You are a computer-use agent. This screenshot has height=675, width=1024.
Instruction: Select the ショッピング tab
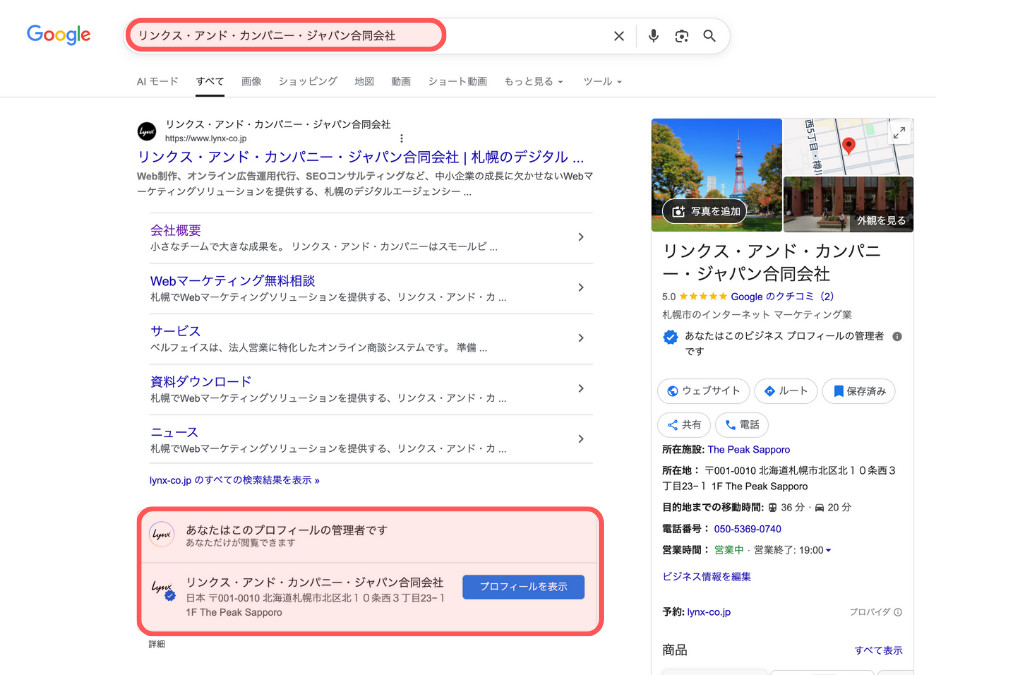(x=308, y=81)
